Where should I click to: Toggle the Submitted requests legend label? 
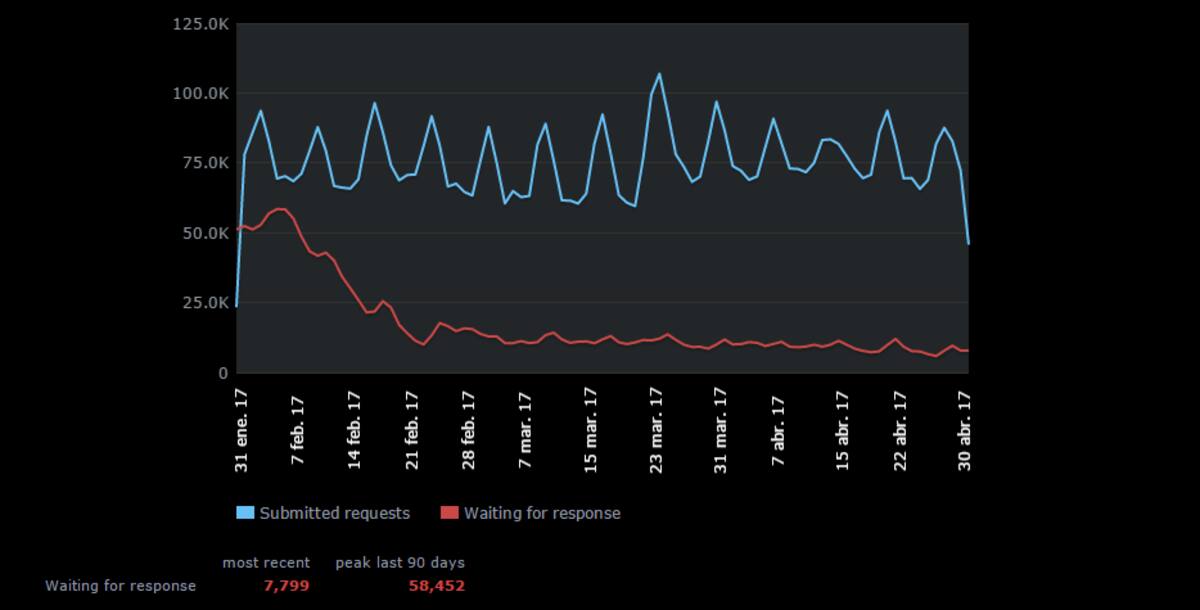coord(335,513)
